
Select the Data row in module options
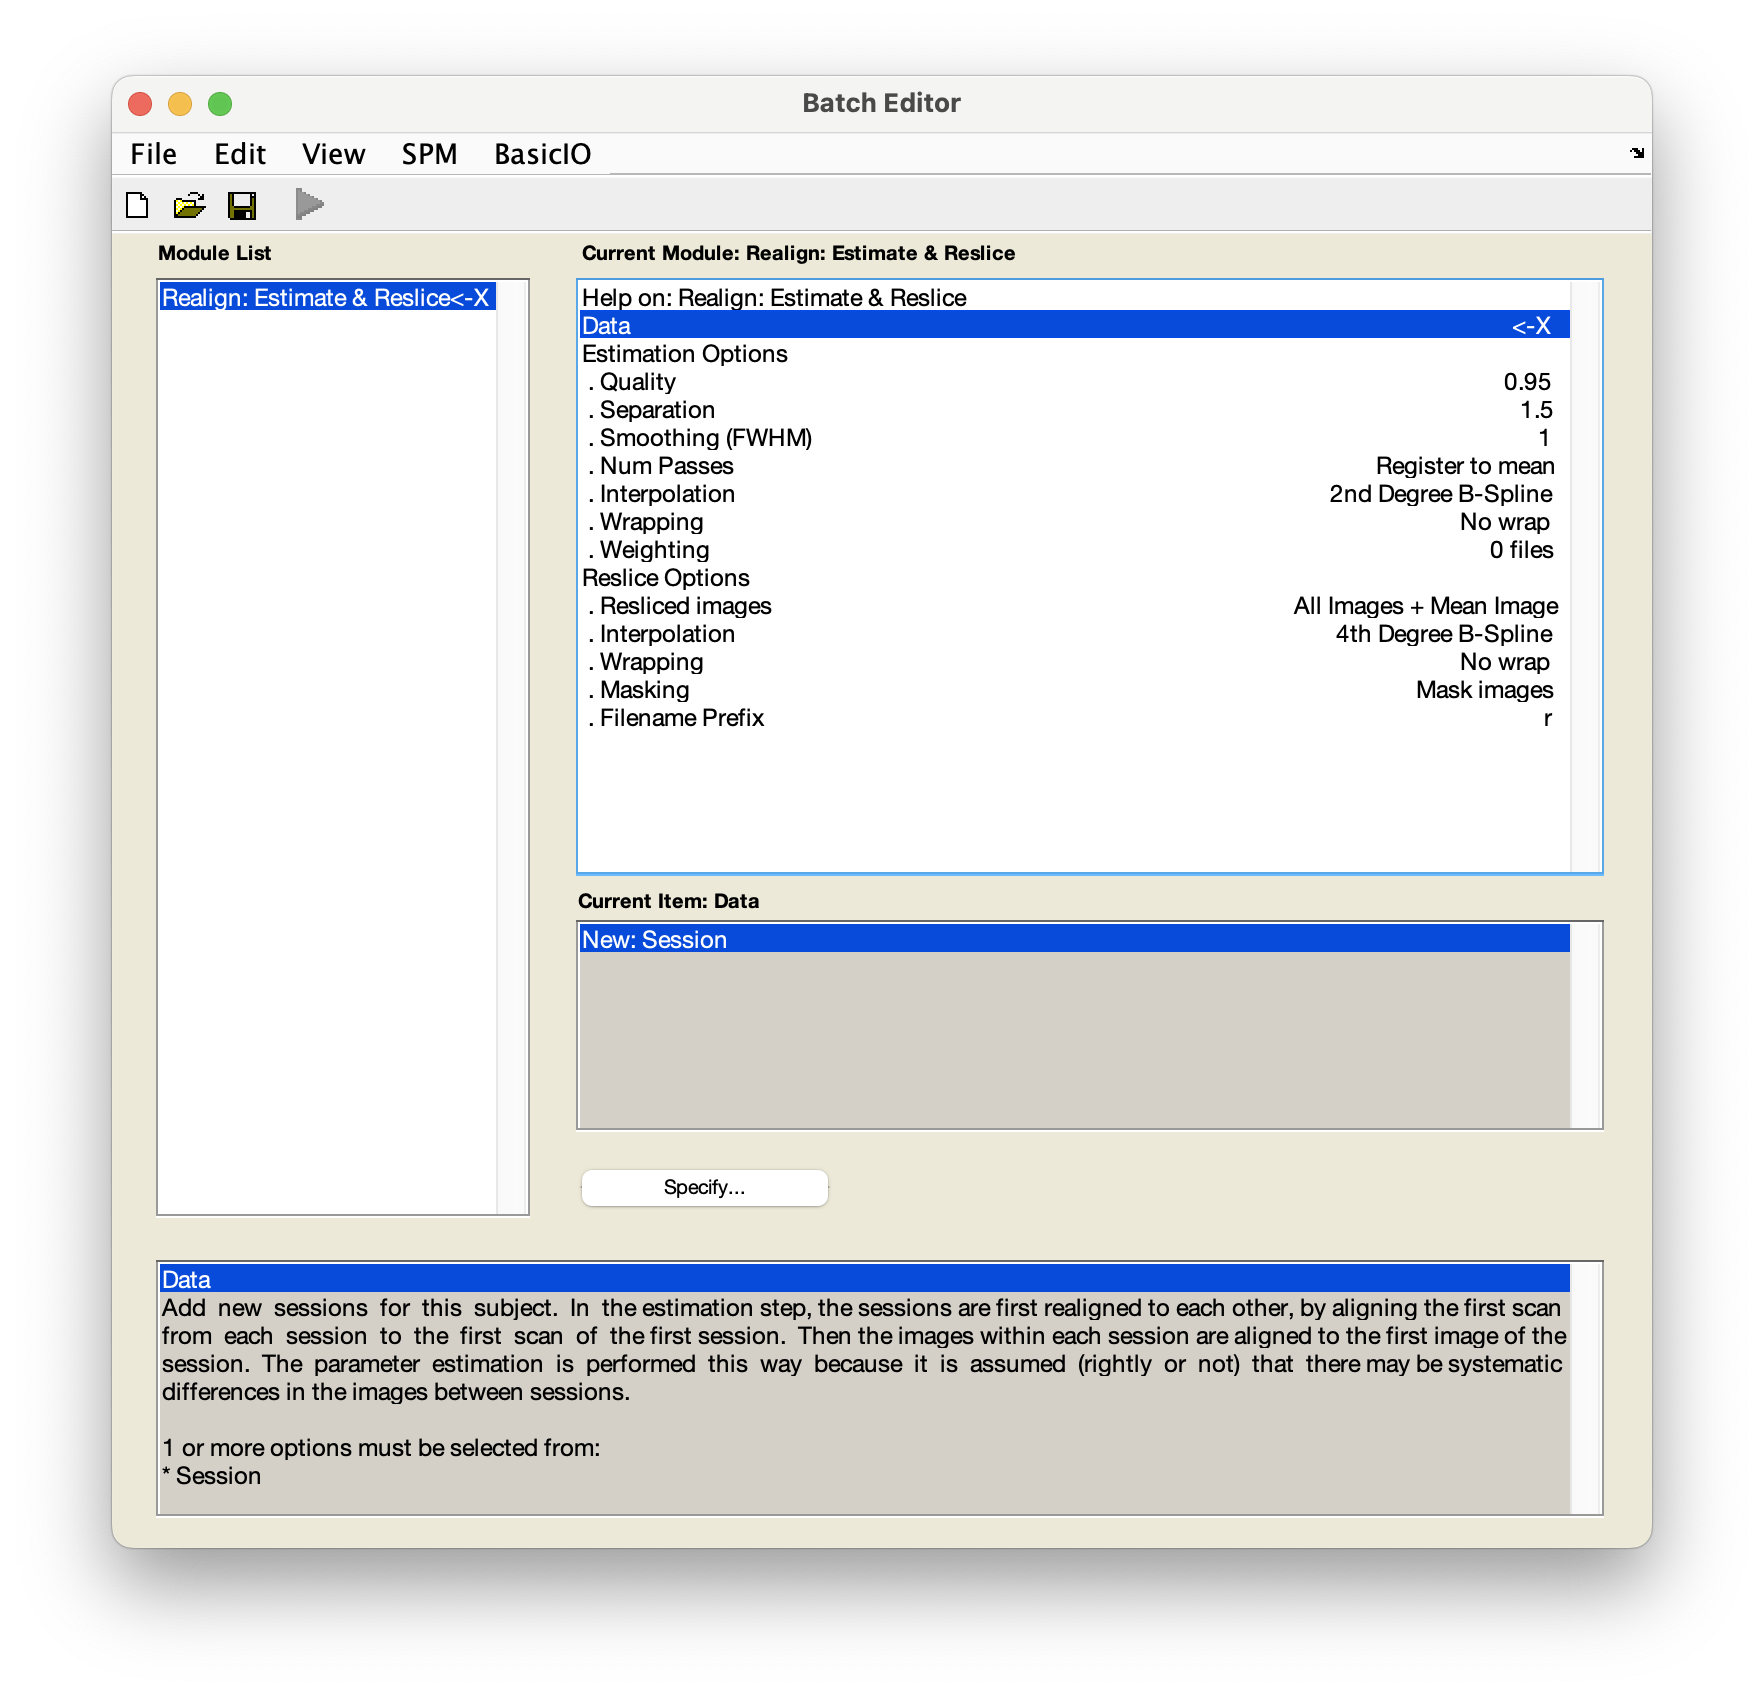(x=1075, y=325)
